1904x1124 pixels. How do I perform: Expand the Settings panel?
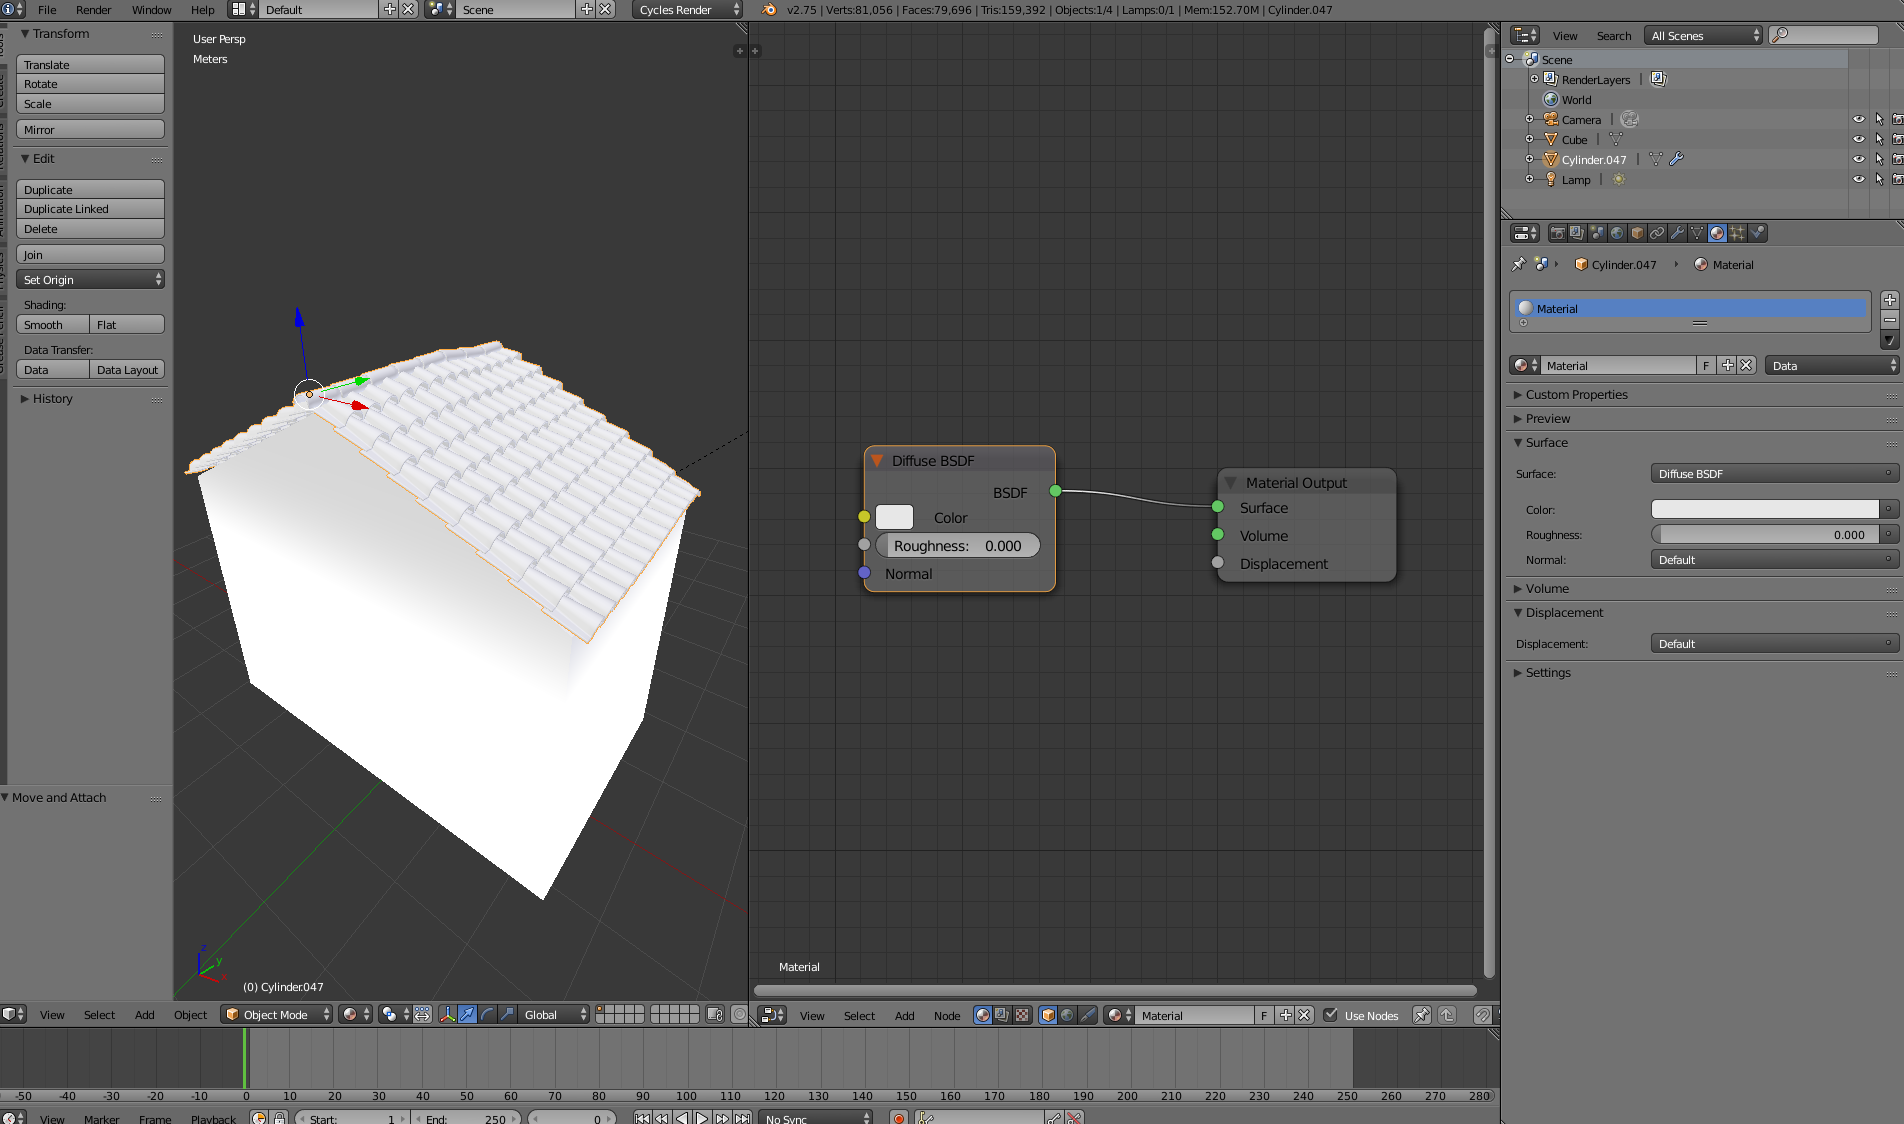1548,673
